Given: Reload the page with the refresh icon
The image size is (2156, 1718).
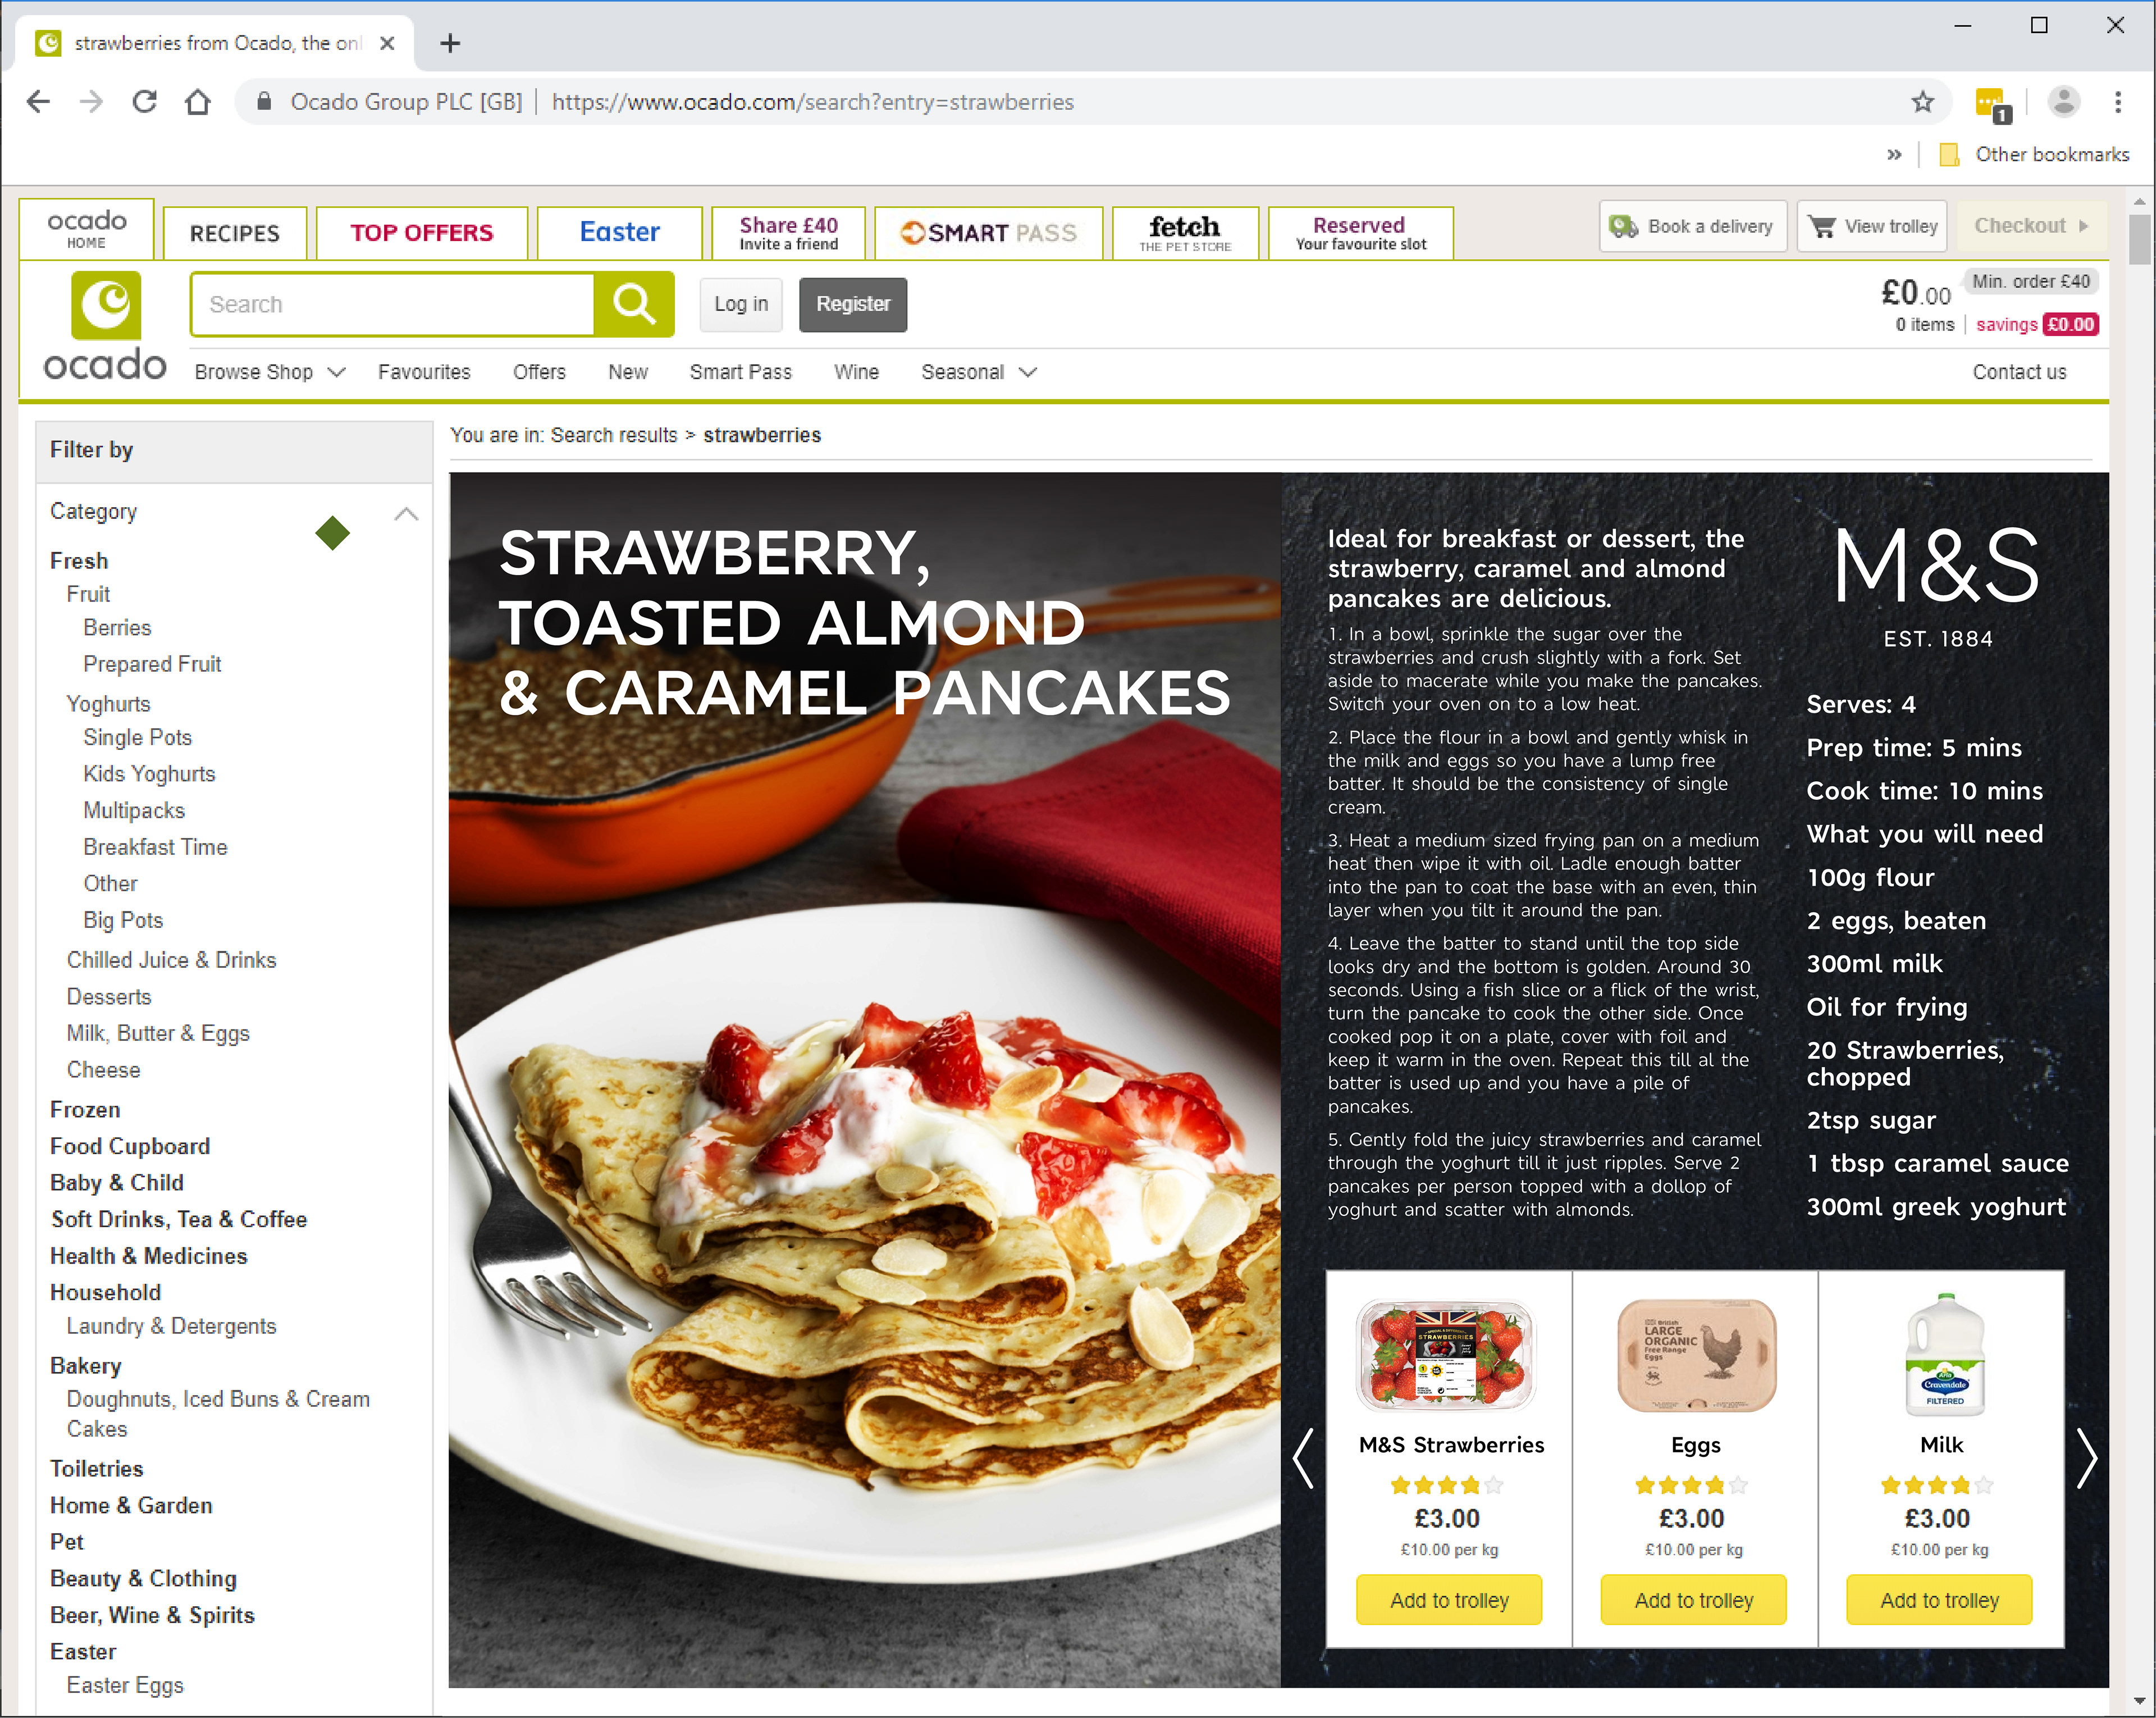Looking at the screenshot, I should [145, 102].
